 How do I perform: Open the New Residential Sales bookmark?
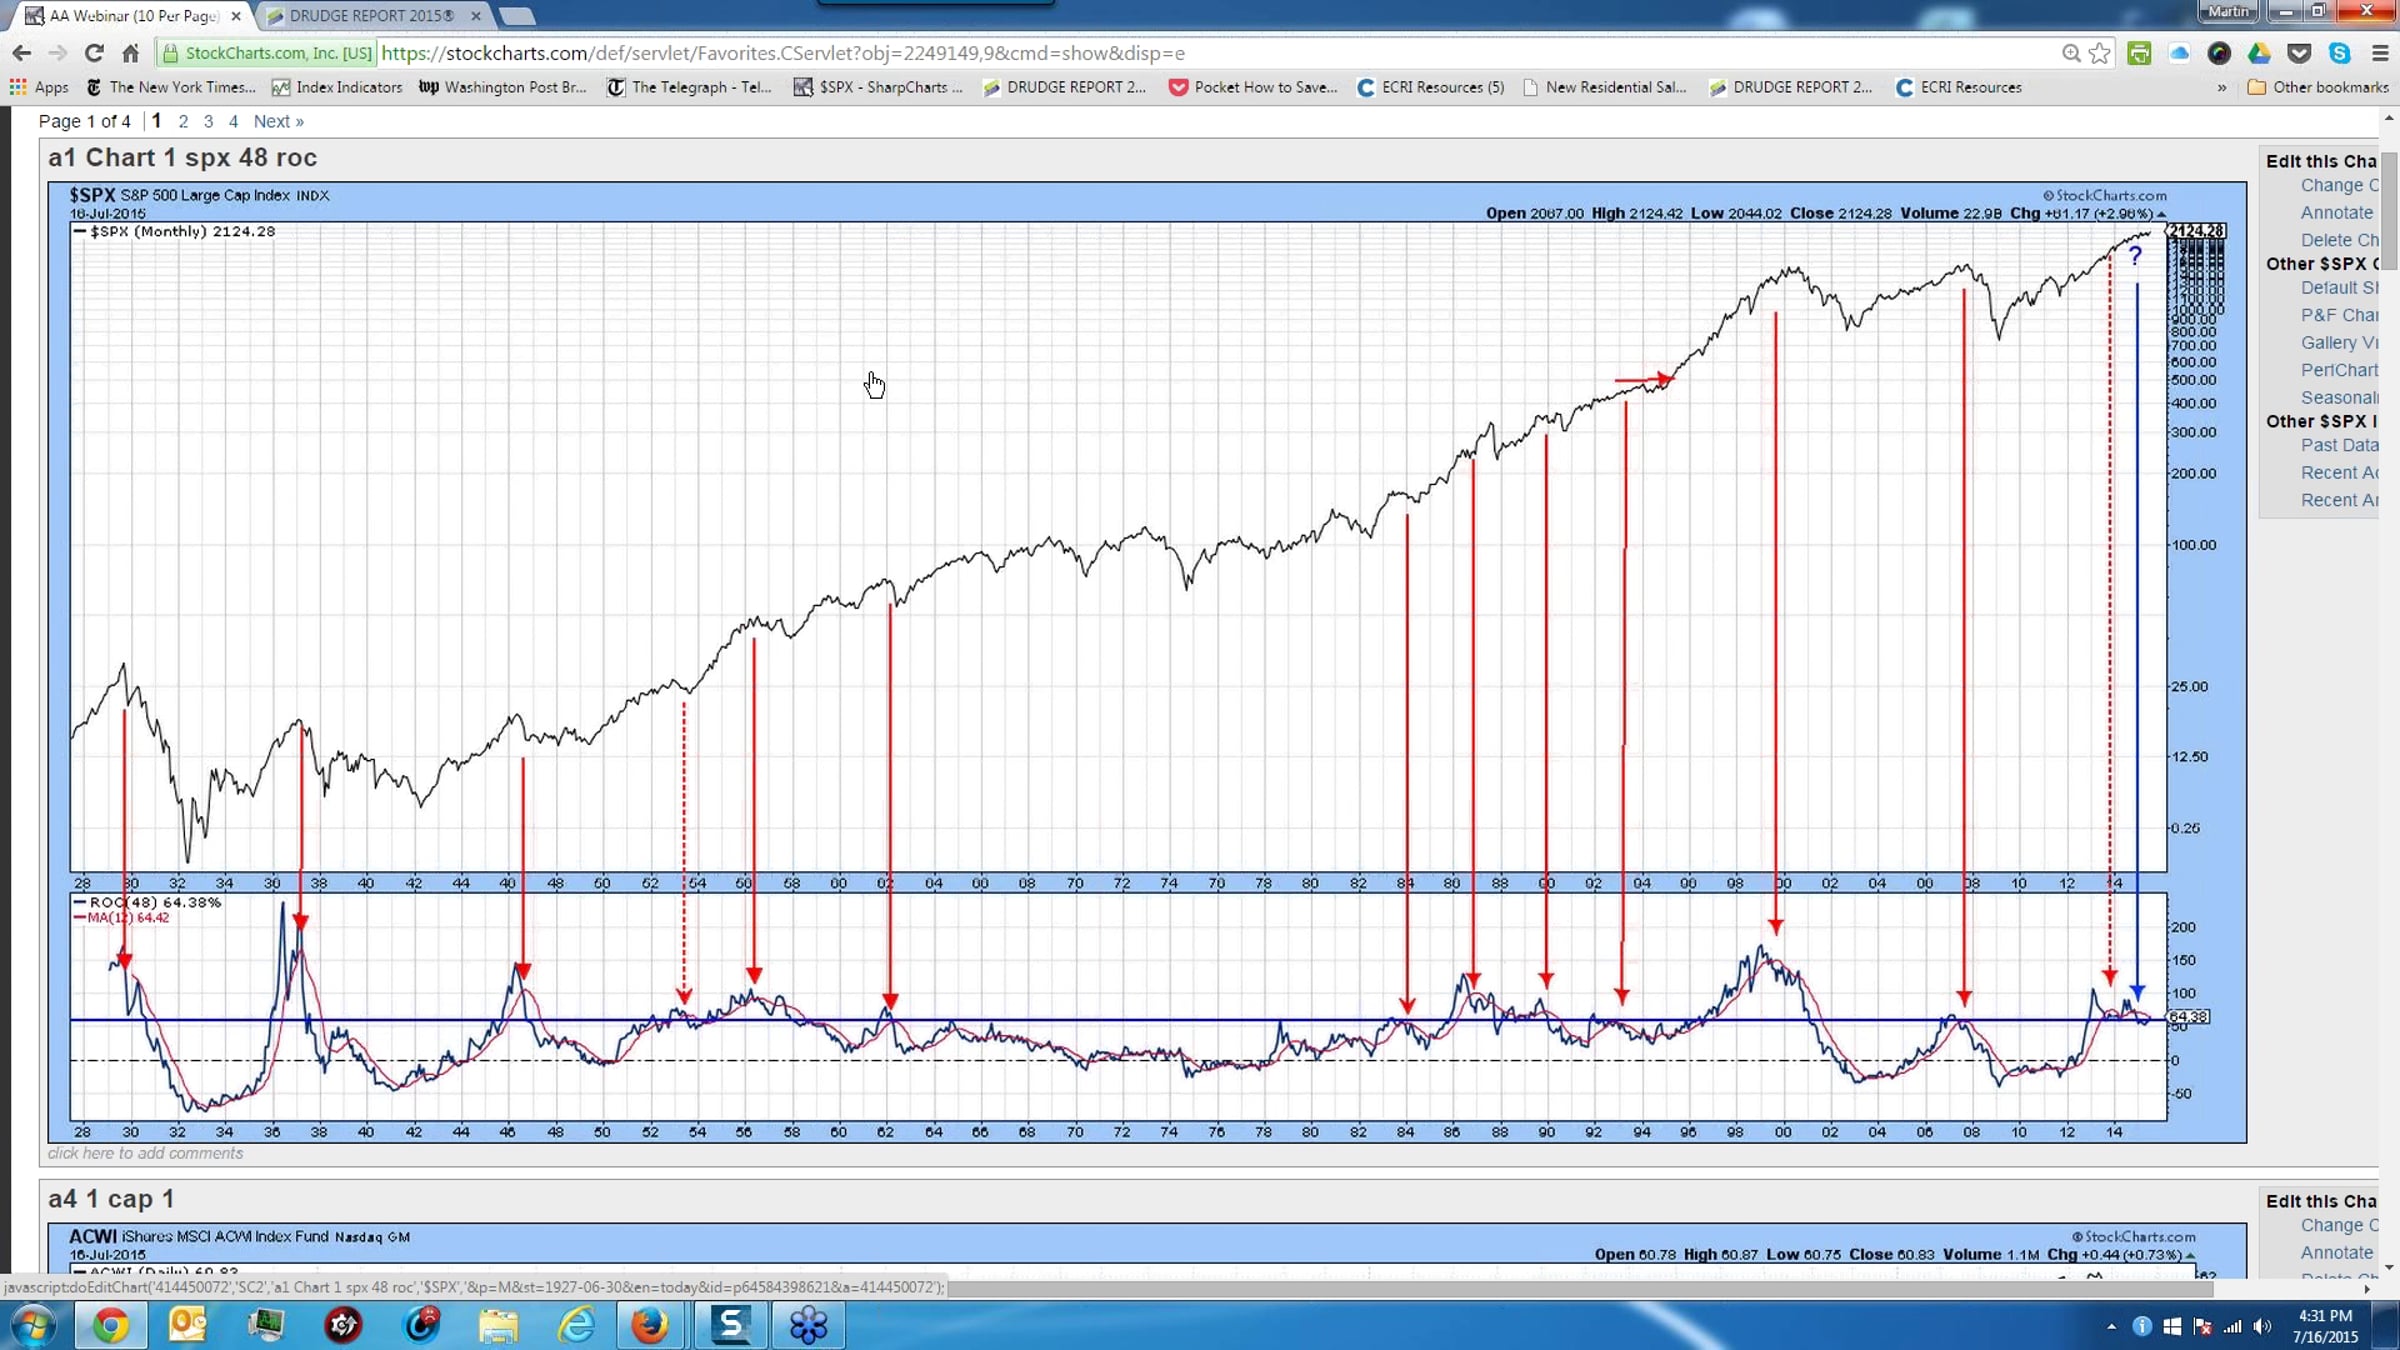coord(1605,87)
